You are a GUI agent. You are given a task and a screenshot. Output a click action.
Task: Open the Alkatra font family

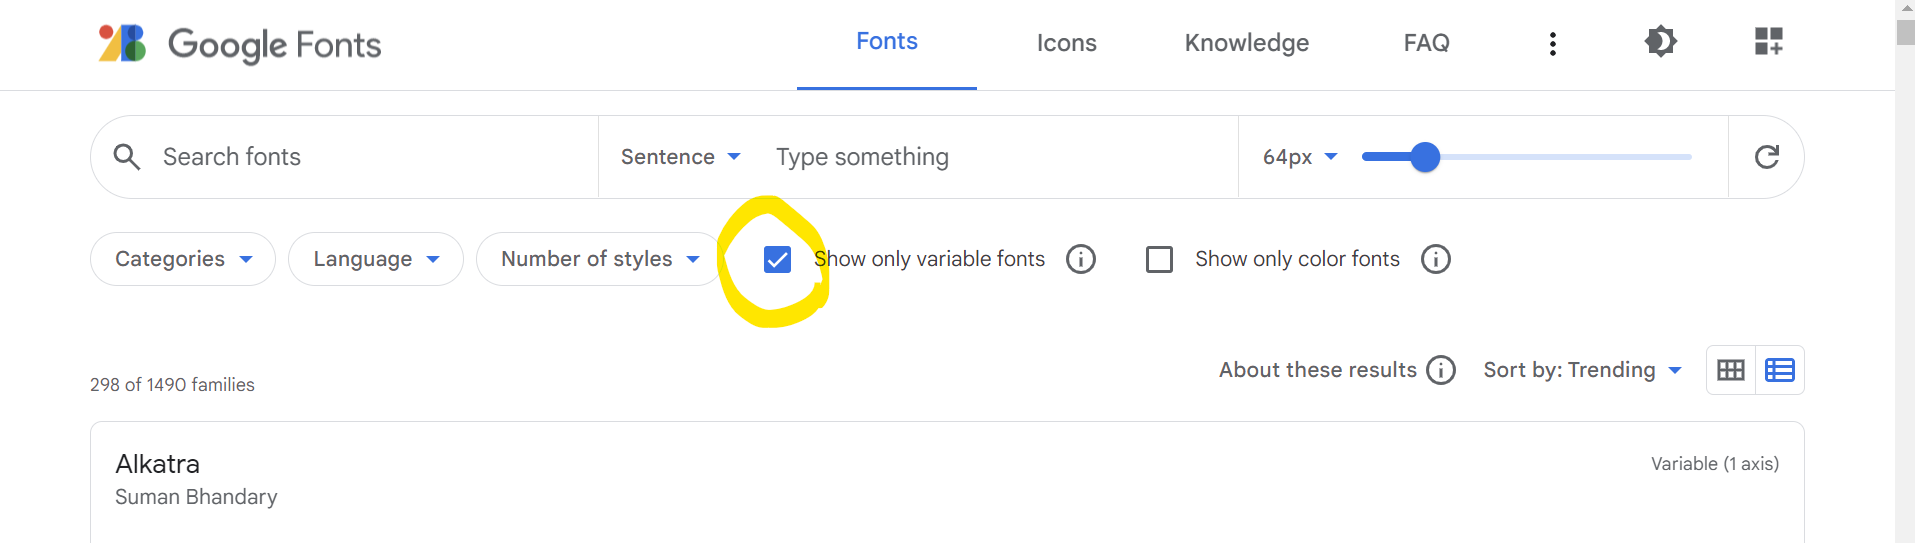tap(157, 464)
